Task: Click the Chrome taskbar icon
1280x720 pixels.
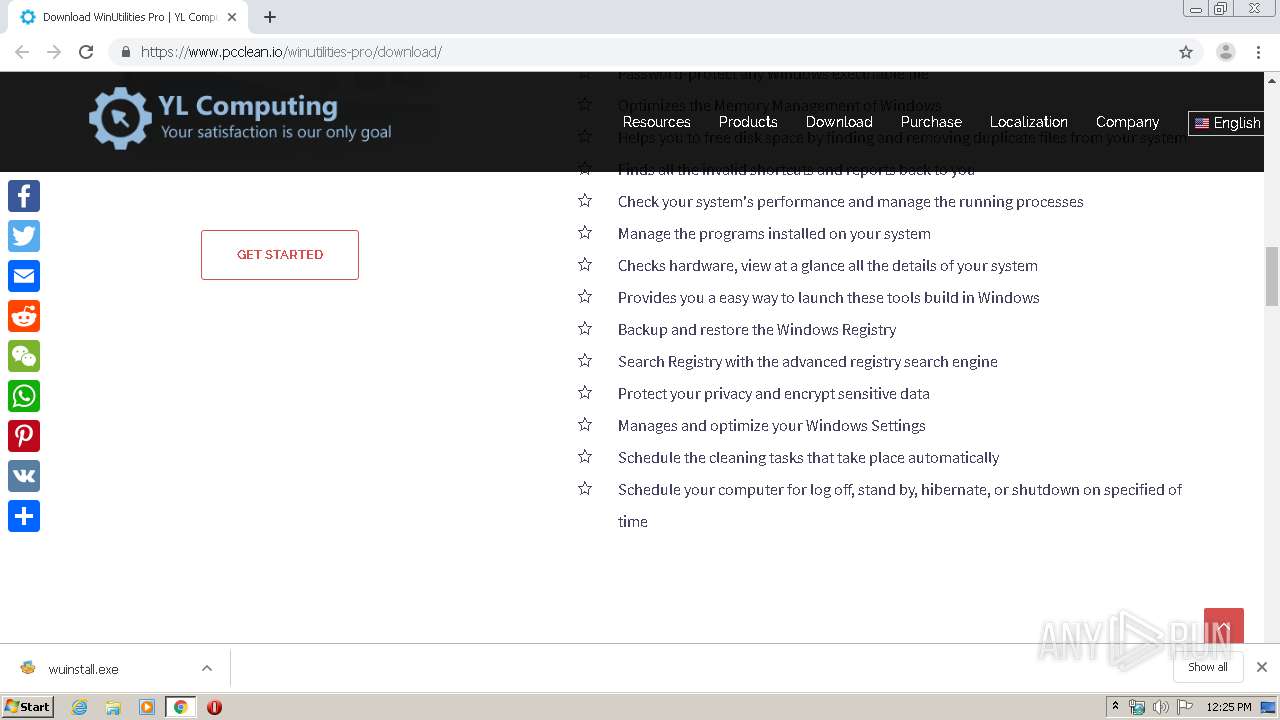Action: click(x=181, y=707)
